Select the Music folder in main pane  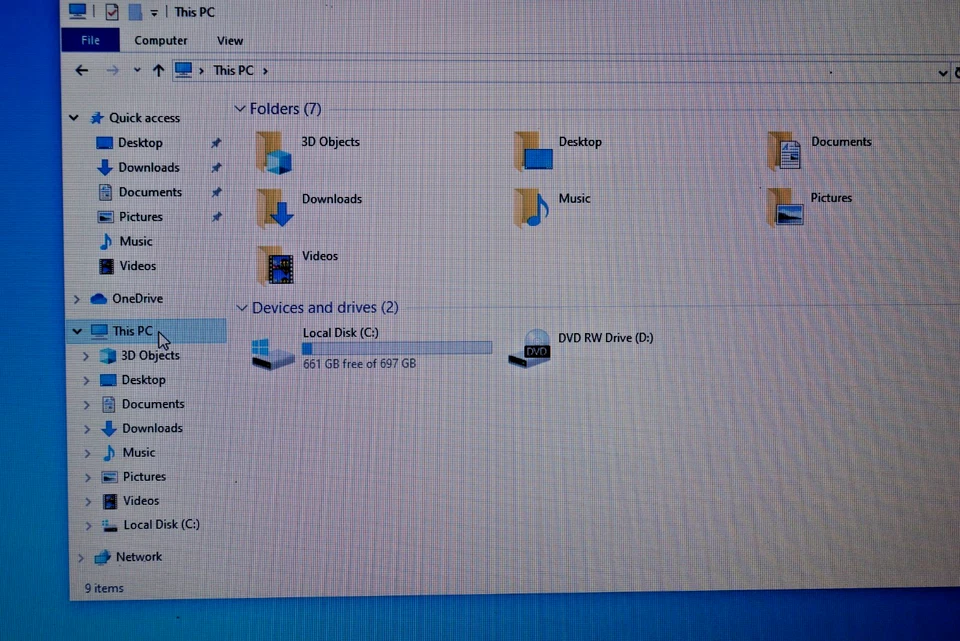coord(532,207)
